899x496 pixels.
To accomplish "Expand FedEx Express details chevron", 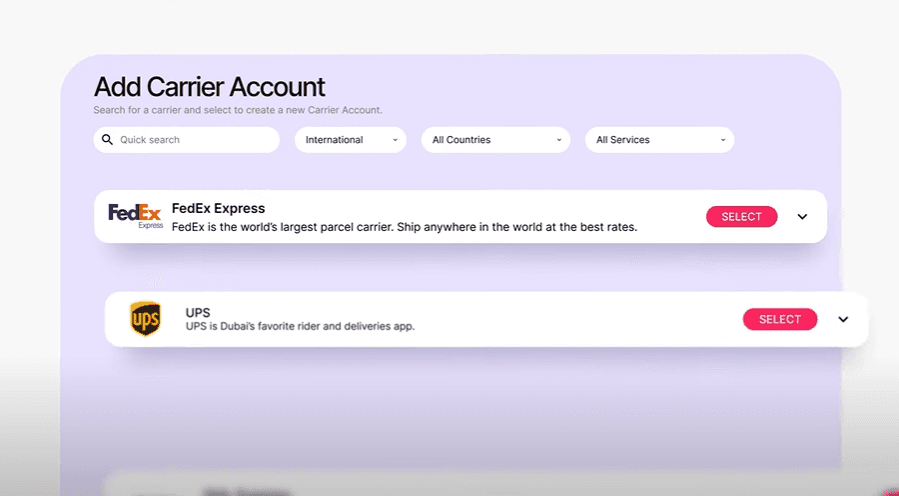I will 802,217.
